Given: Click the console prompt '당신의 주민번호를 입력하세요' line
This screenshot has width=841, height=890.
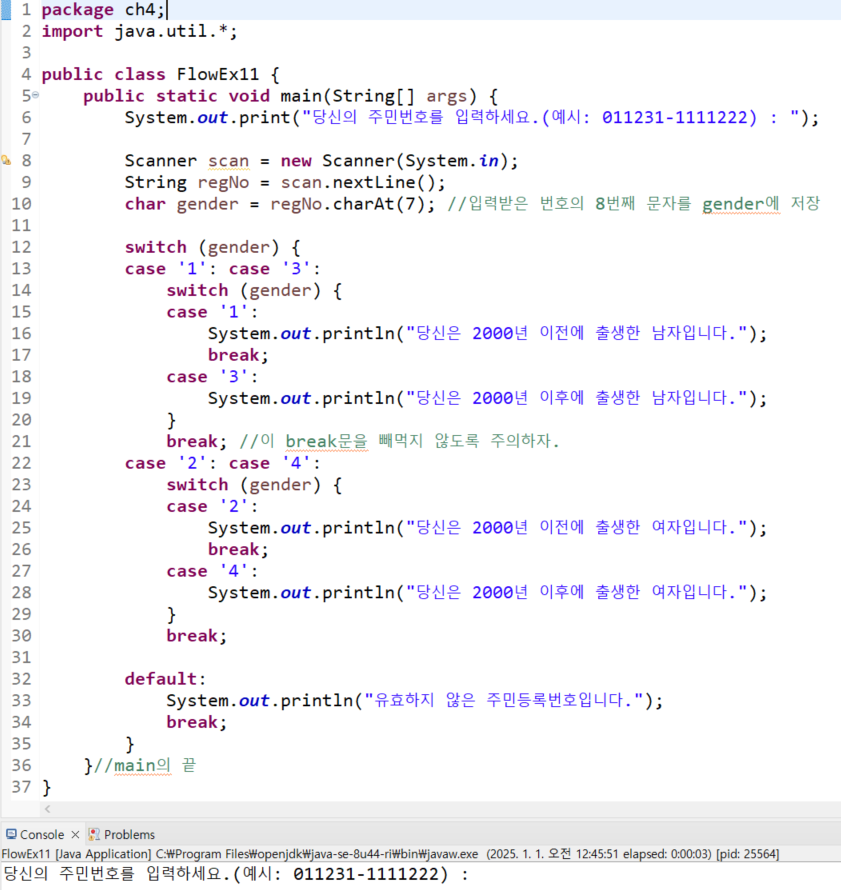Looking at the screenshot, I should (236, 874).
